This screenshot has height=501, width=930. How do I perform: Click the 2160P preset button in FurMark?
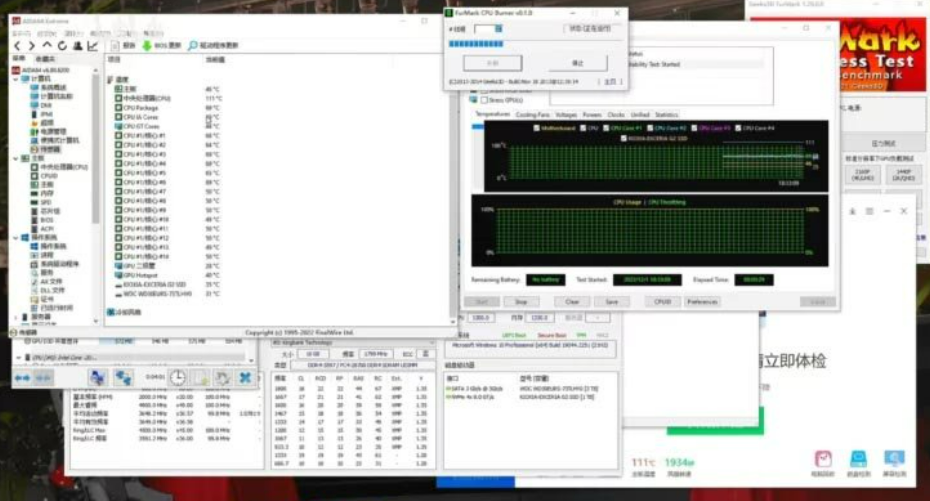pyautogui.click(x=862, y=175)
